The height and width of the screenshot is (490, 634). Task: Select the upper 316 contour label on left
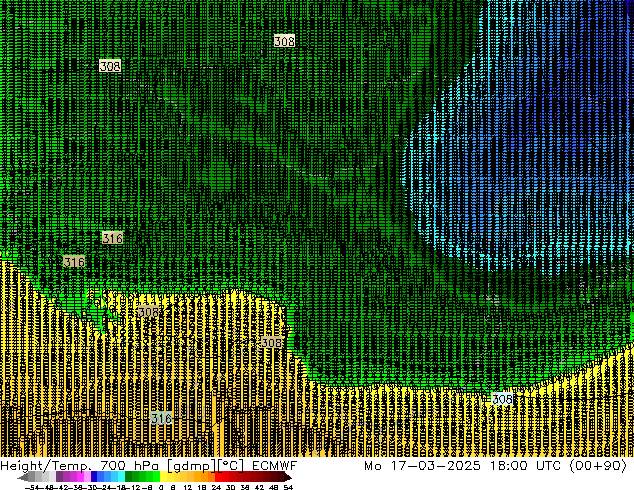(113, 238)
